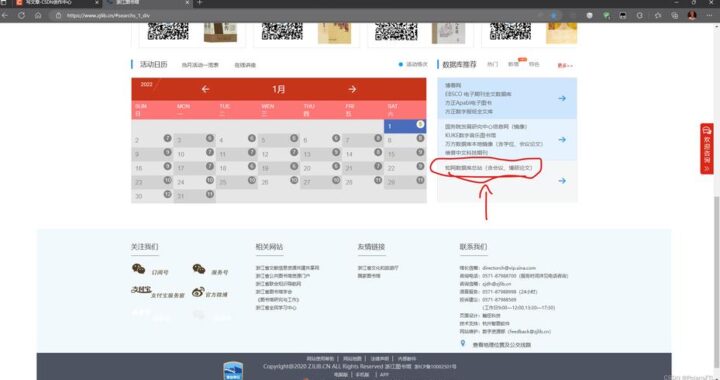Viewport: 720px width, 380px height.
Task: Open the red 欢迎咨询 side widget
Action: click(x=707, y=148)
